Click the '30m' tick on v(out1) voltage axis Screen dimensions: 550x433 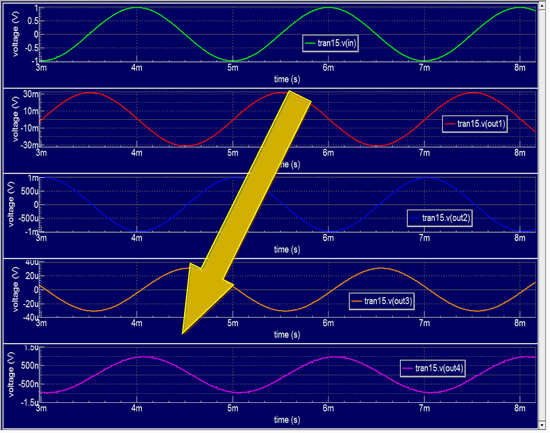pos(31,94)
